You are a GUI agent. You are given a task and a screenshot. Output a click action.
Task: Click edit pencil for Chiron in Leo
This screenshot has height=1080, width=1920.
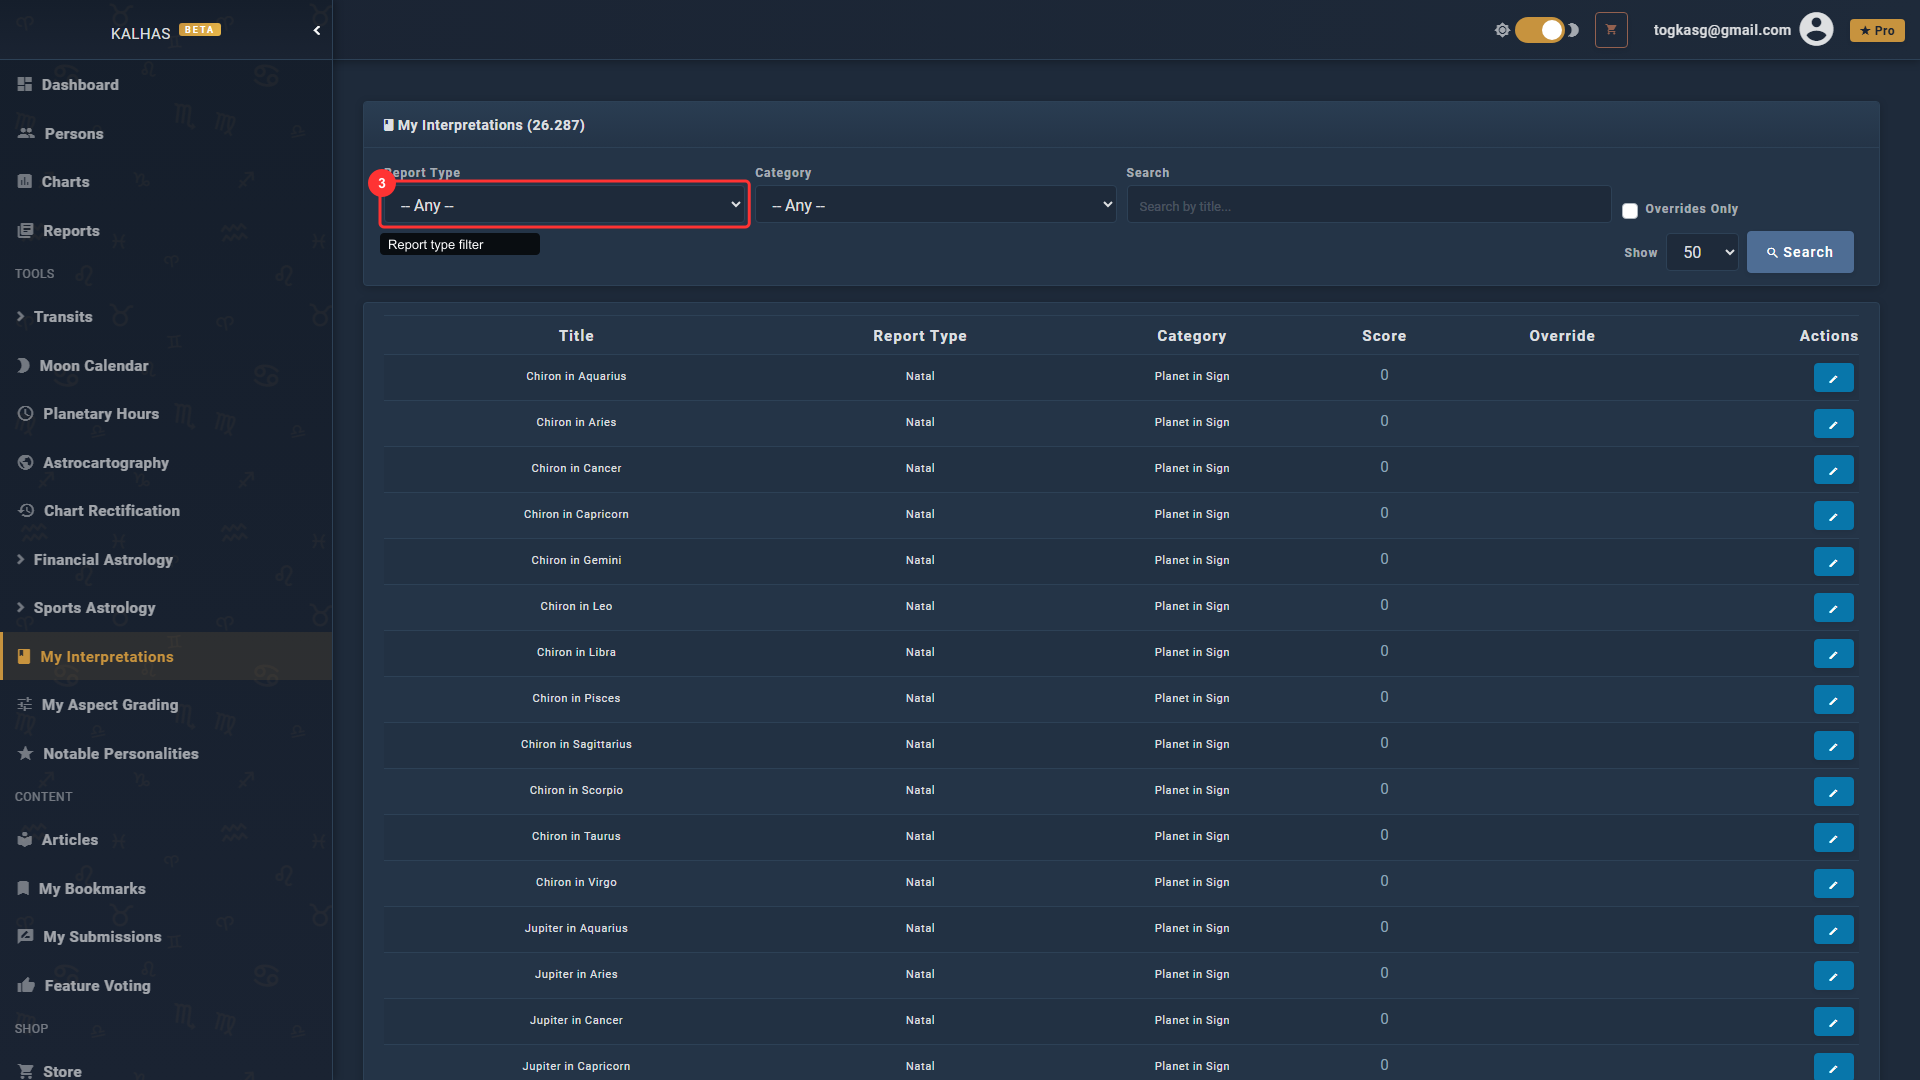(1833, 608)
